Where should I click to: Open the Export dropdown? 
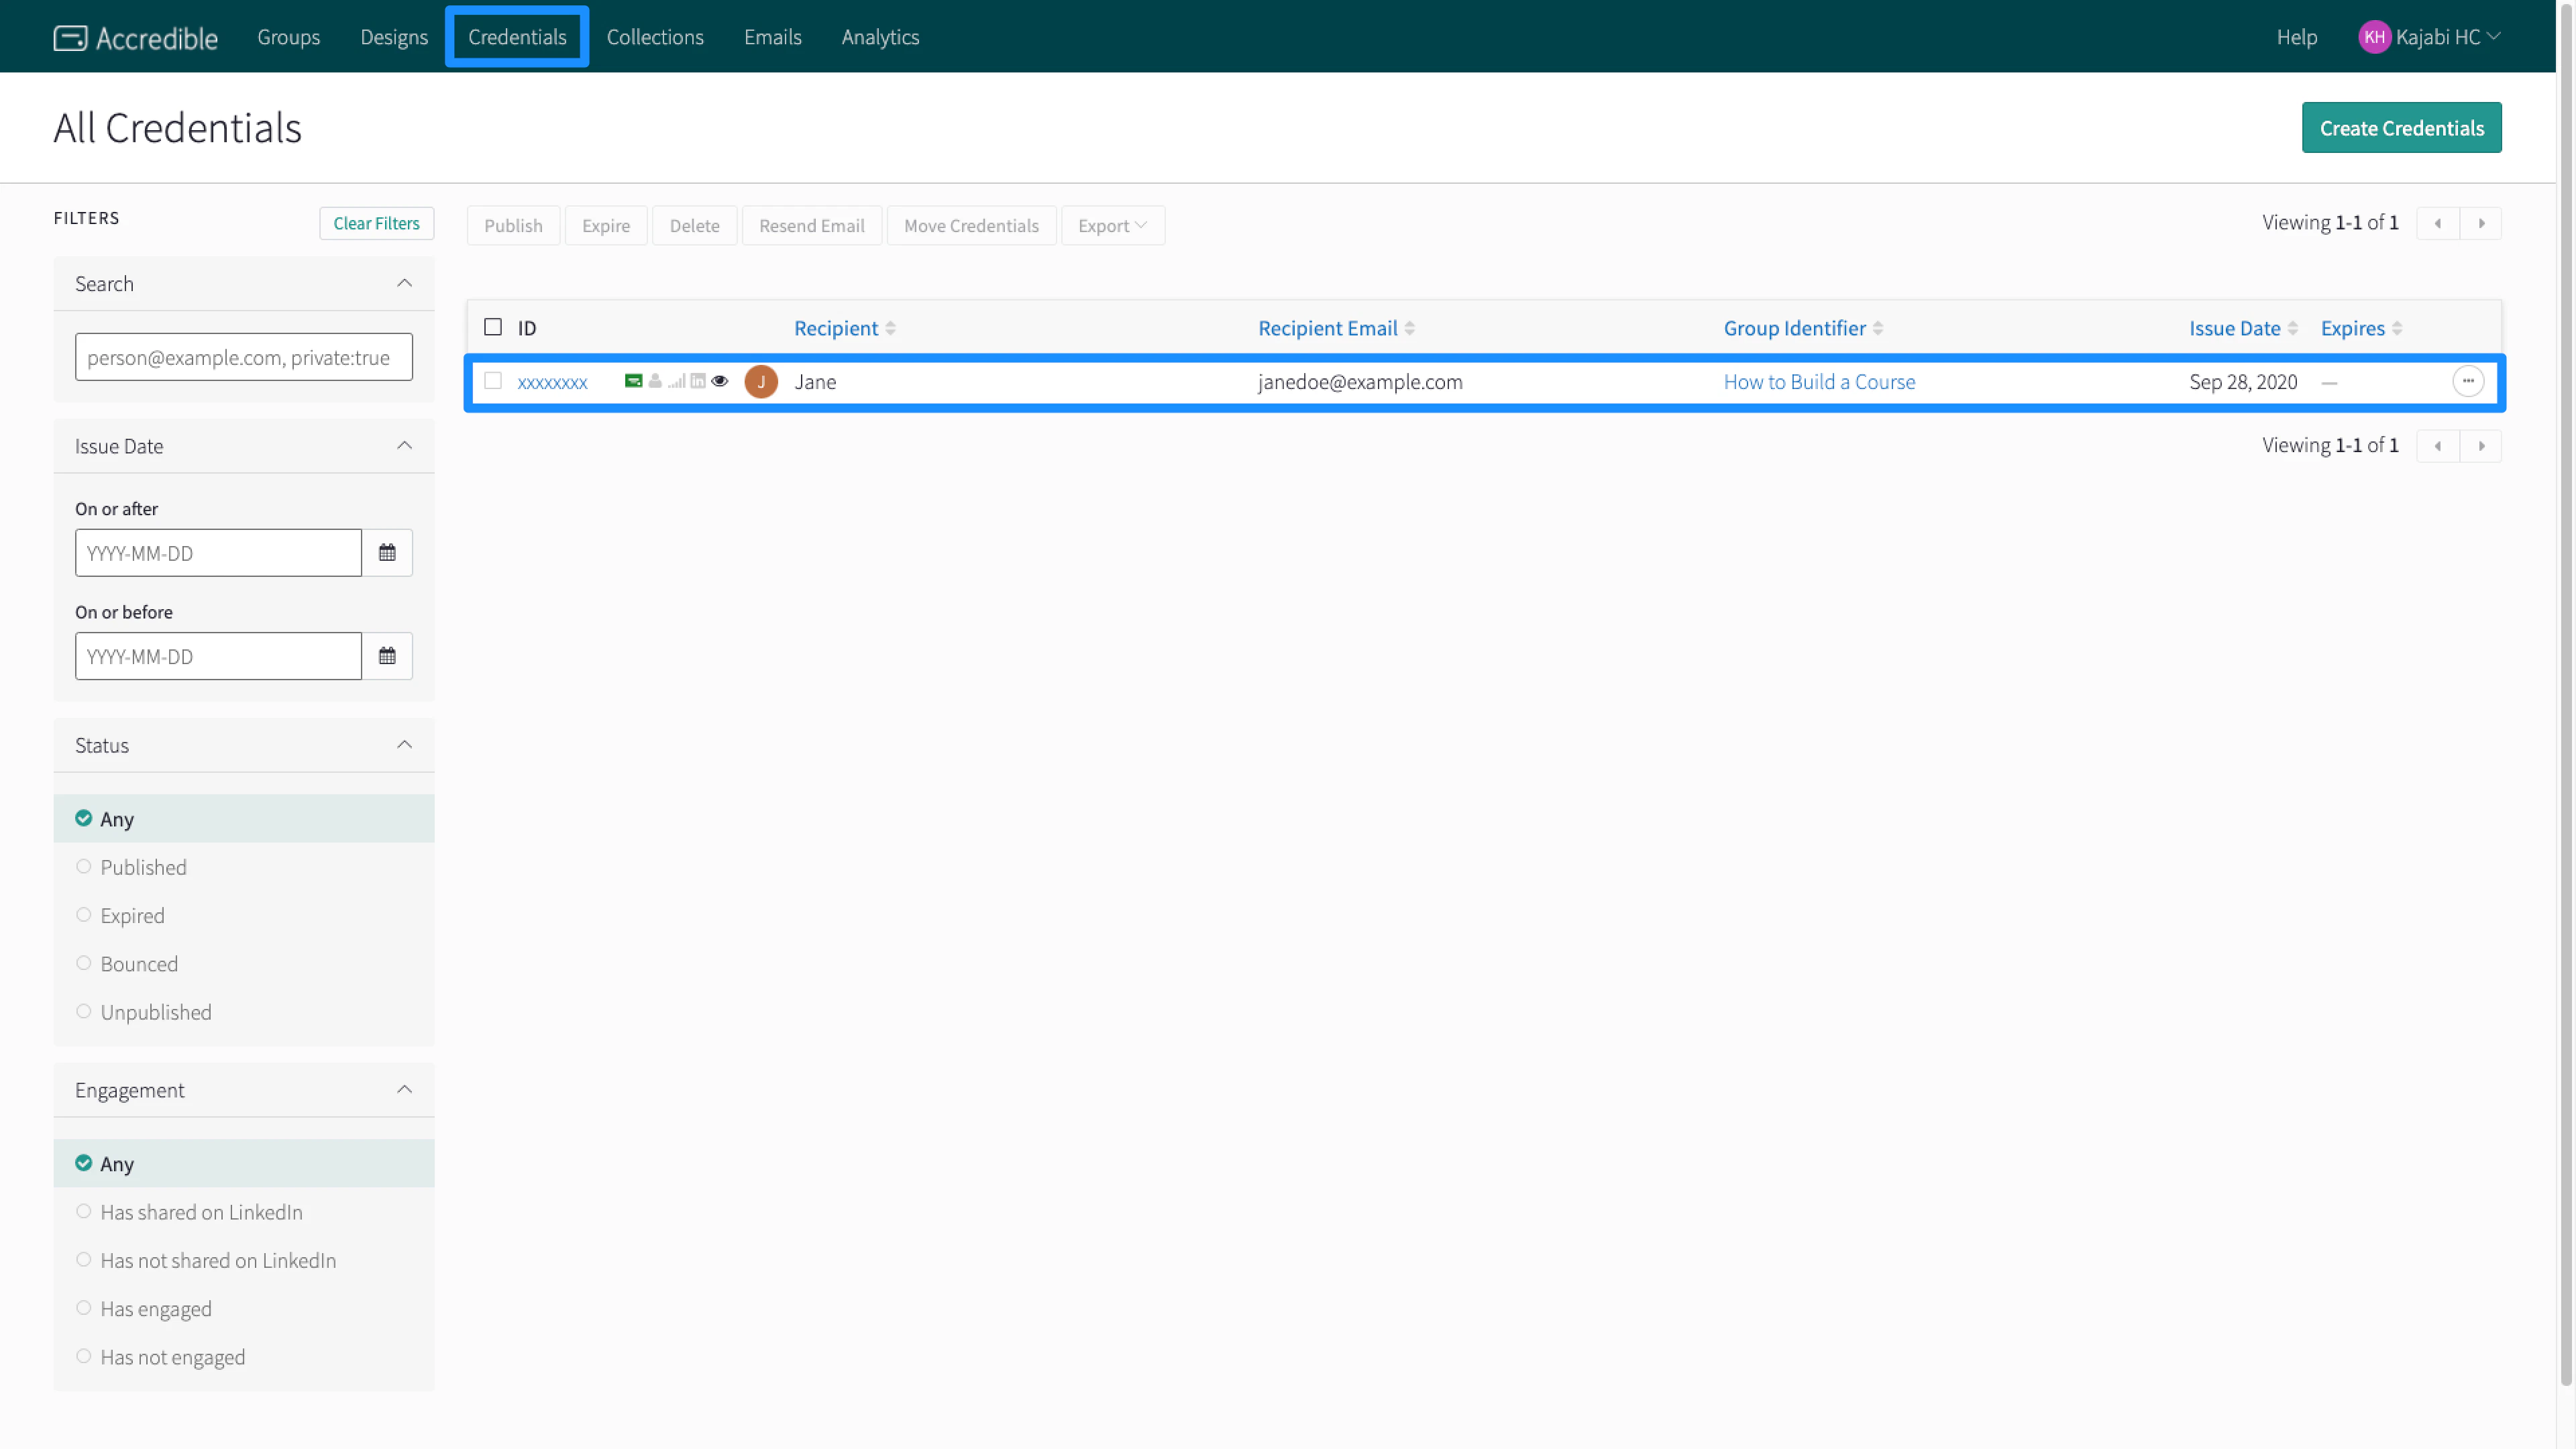coord(1112,226)
